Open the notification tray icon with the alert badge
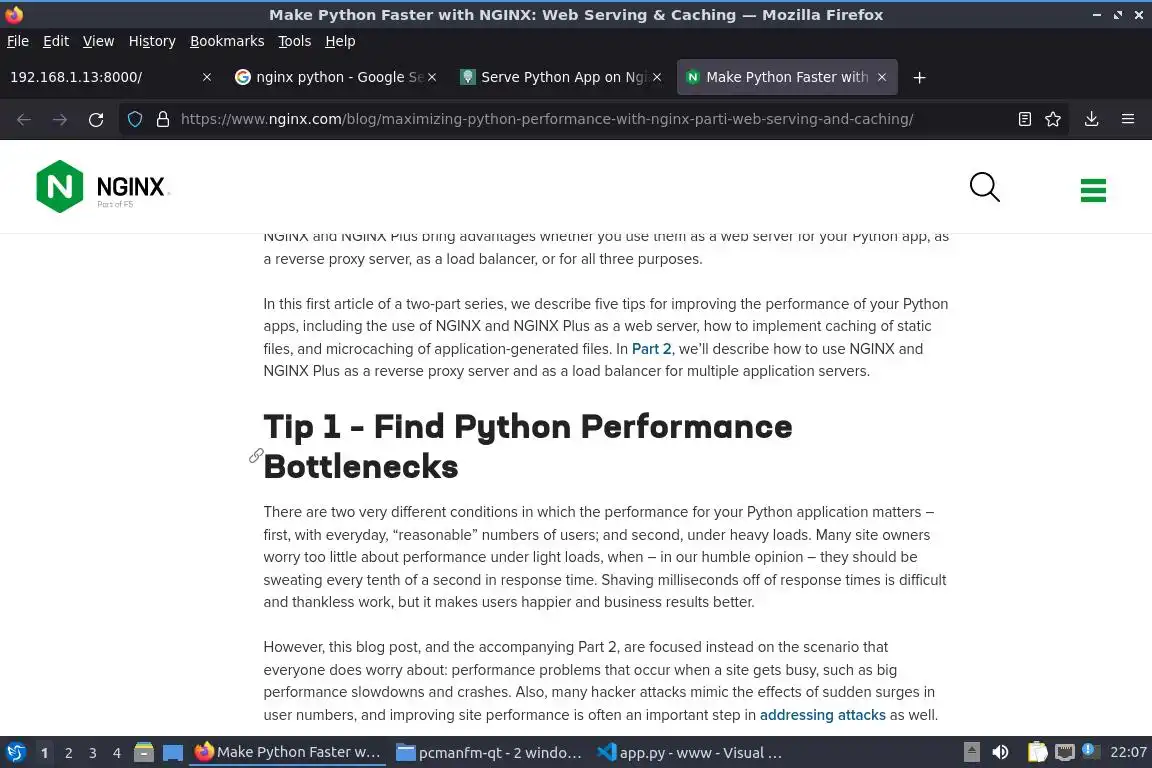Viewport: 1152px width, 768px height. tap(1091, 751)
